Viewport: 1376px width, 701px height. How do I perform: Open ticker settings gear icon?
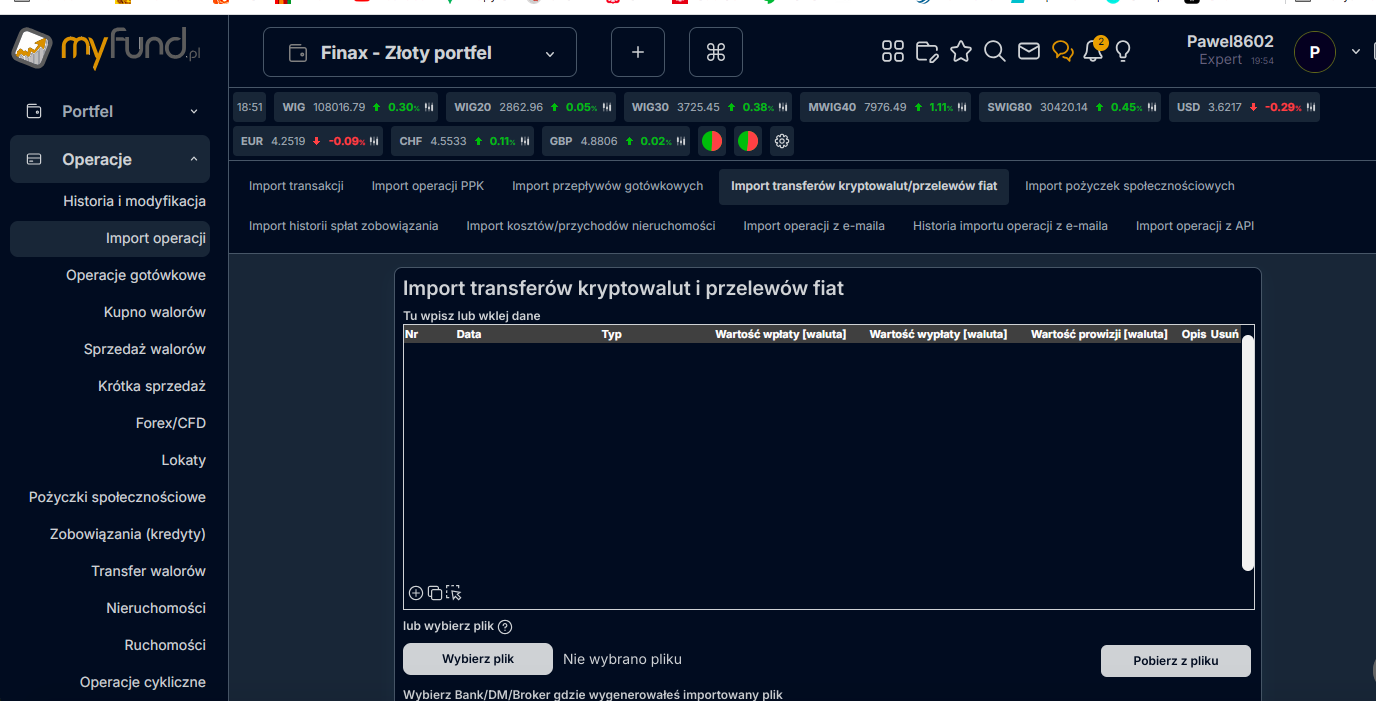pyautogui.click(x=782, y=141)
